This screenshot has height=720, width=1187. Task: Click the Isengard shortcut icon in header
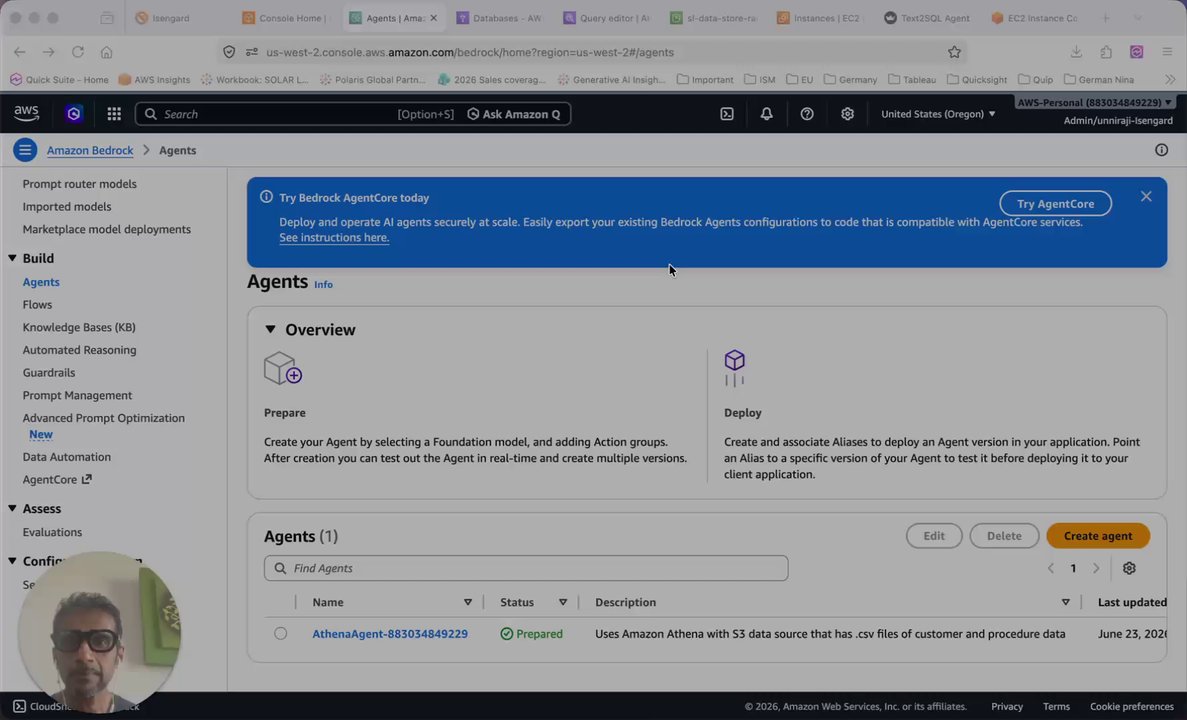pos(73,114)
